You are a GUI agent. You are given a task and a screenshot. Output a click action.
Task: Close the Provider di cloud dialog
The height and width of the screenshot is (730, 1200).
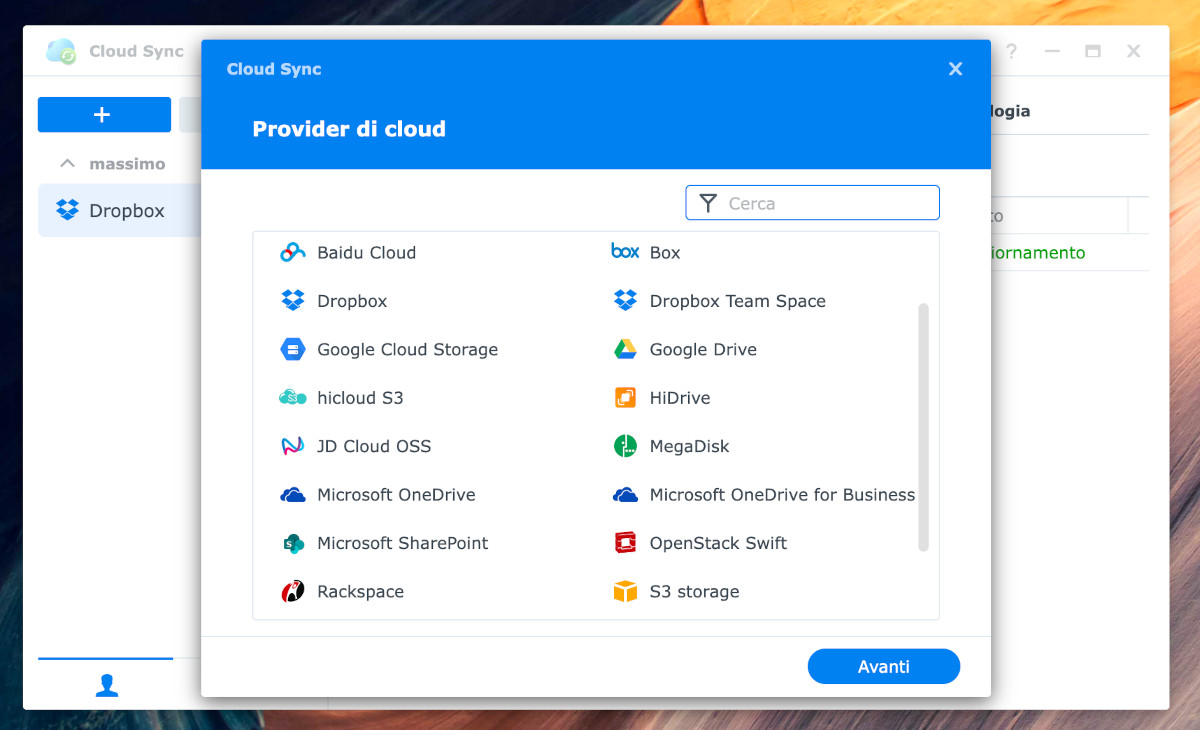(x=955, y=69)
